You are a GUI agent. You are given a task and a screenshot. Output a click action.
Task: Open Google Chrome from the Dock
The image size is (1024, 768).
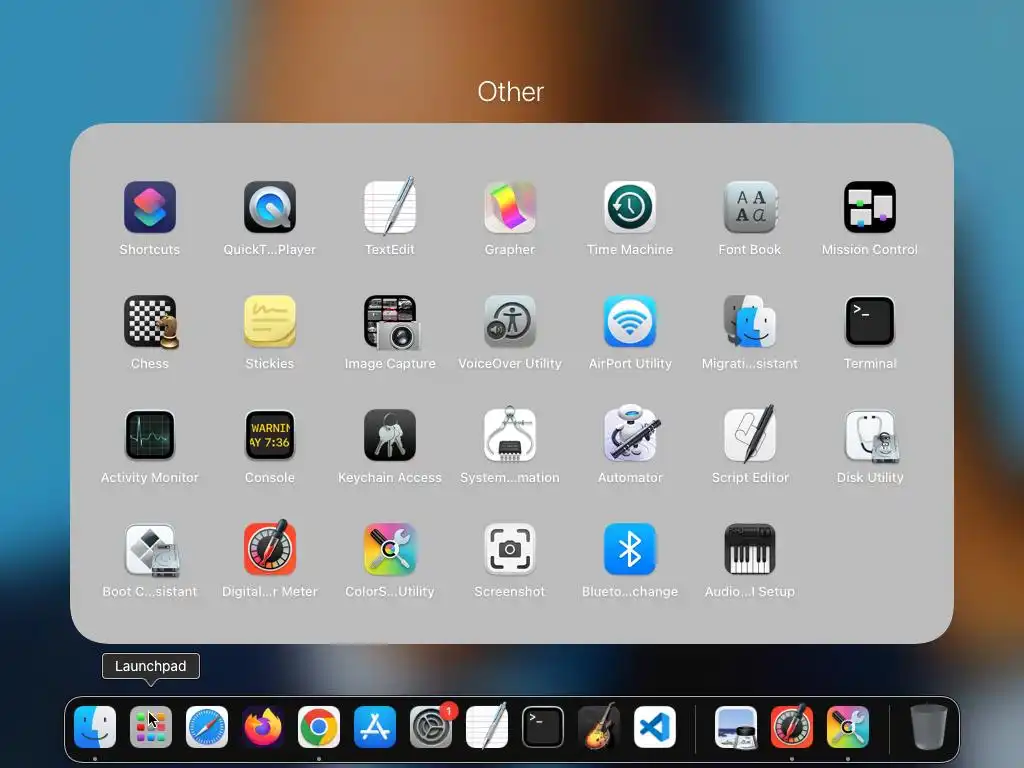319,727
